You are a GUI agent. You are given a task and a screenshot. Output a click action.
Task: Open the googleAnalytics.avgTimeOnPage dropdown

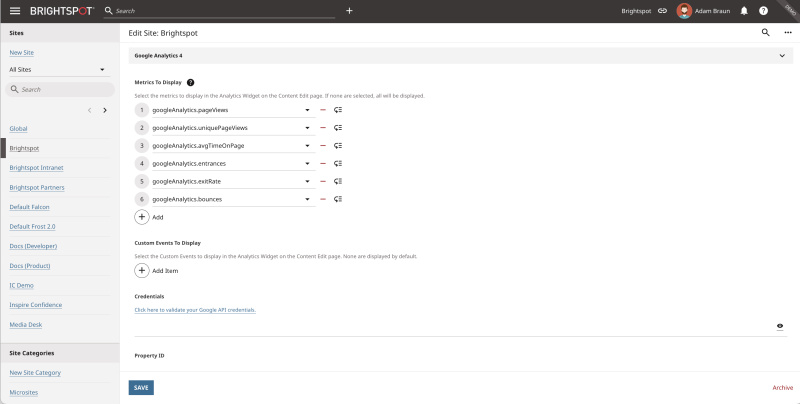pyautogui.click(x=233, y=145)
